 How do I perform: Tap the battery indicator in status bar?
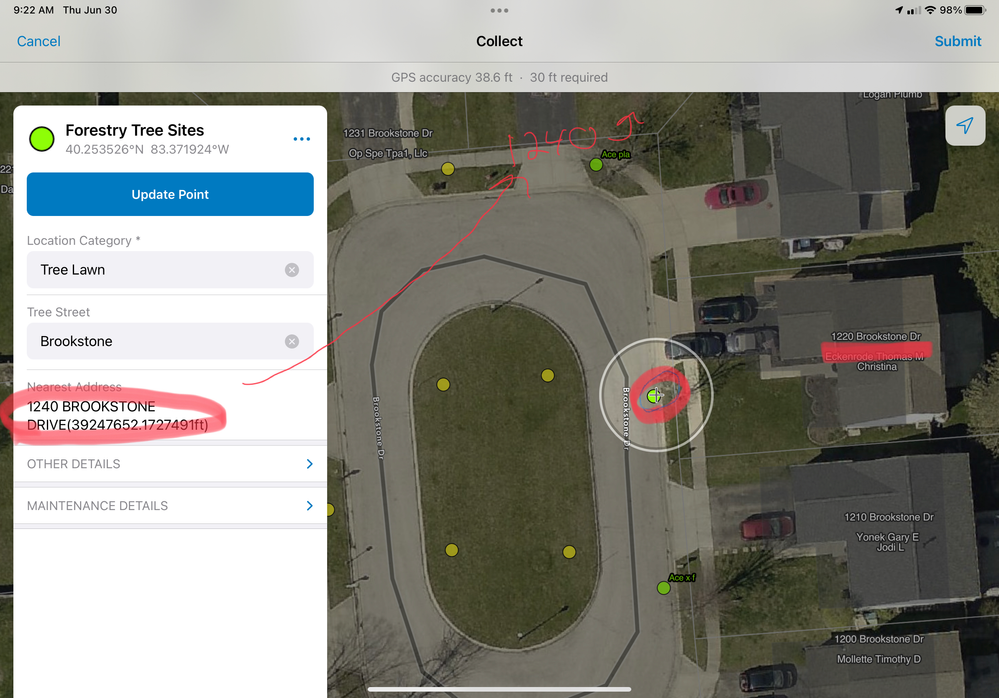(975, 10)
